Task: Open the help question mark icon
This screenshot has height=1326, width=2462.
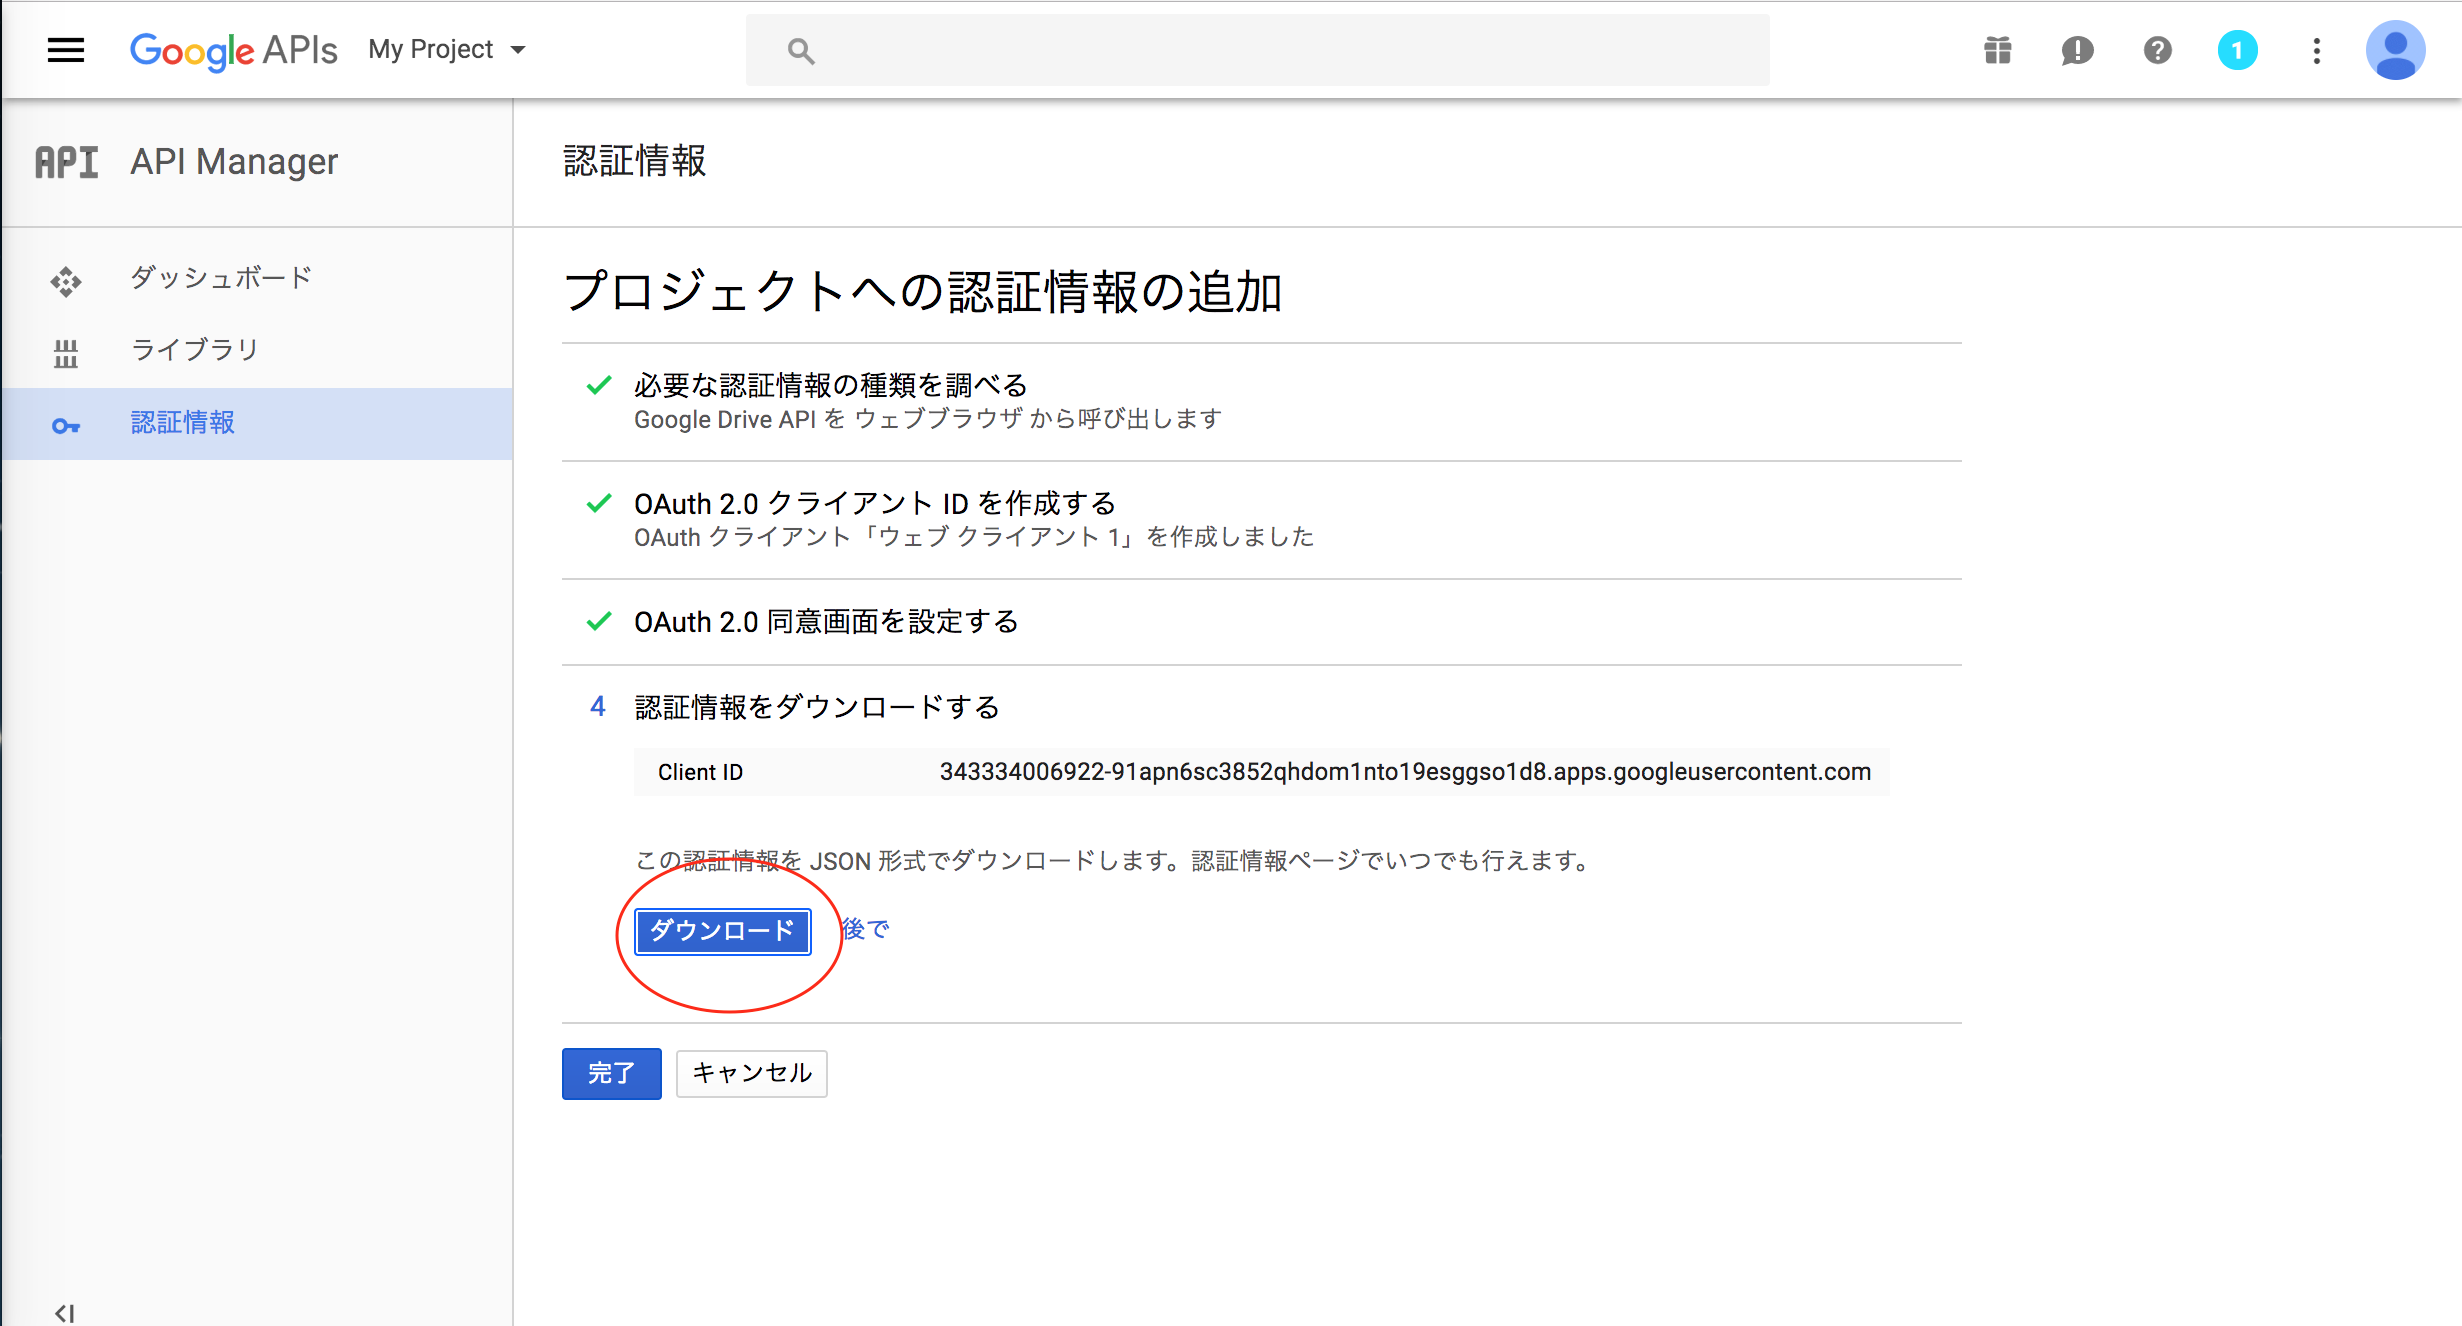Action: point(2157,50)
